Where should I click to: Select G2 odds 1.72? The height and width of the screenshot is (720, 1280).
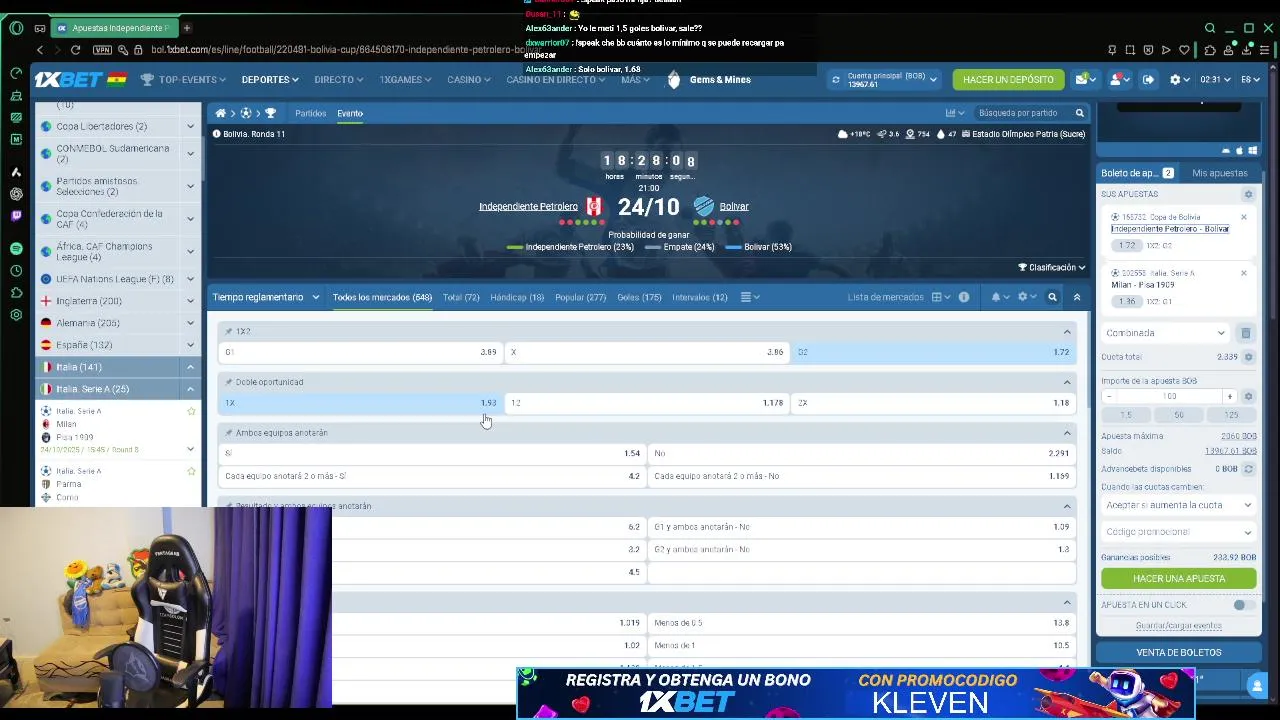tap(934, 352)
